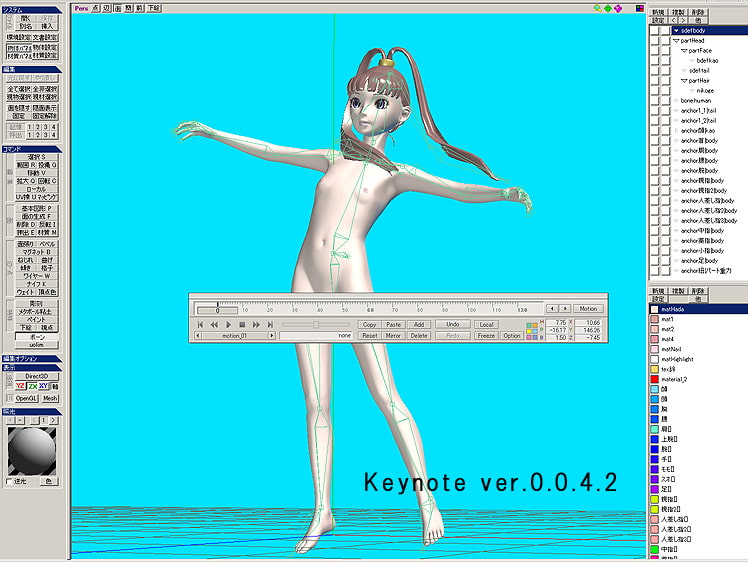Toggle visibility box of sdefbody object
Viewport: 748px width, 562px height.
[654, 31]
